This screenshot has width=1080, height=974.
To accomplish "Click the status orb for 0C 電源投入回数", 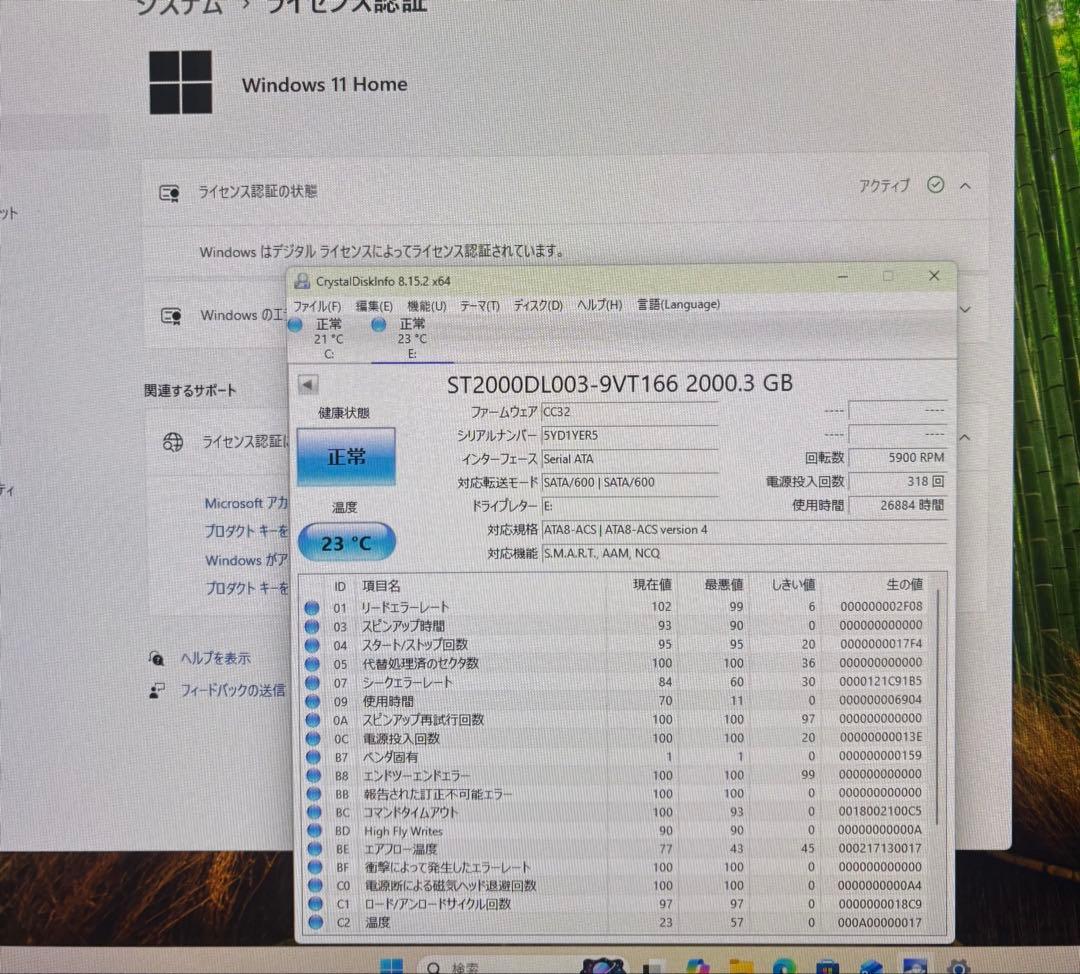I will [x=313, y=738].
